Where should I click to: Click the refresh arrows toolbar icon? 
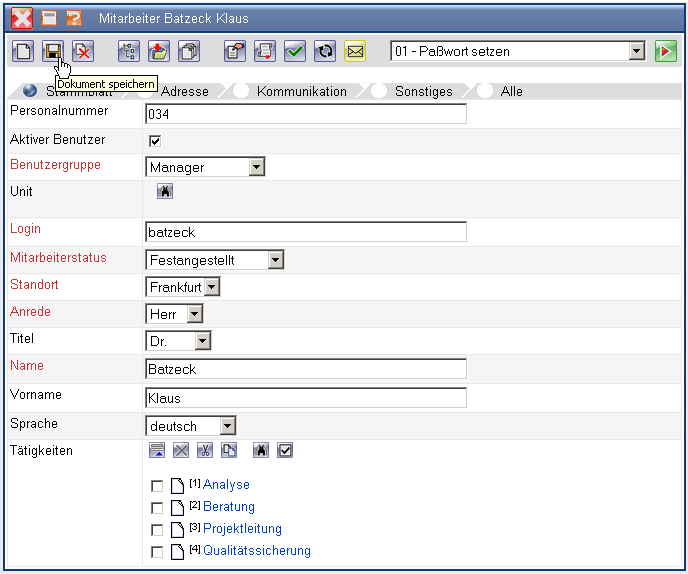[x=324, y=51]
